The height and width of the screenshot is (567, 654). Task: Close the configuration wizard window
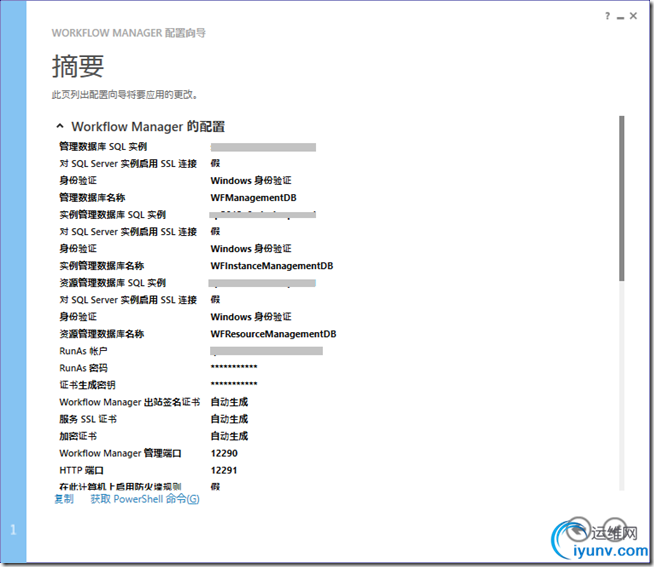pos(633,16)
